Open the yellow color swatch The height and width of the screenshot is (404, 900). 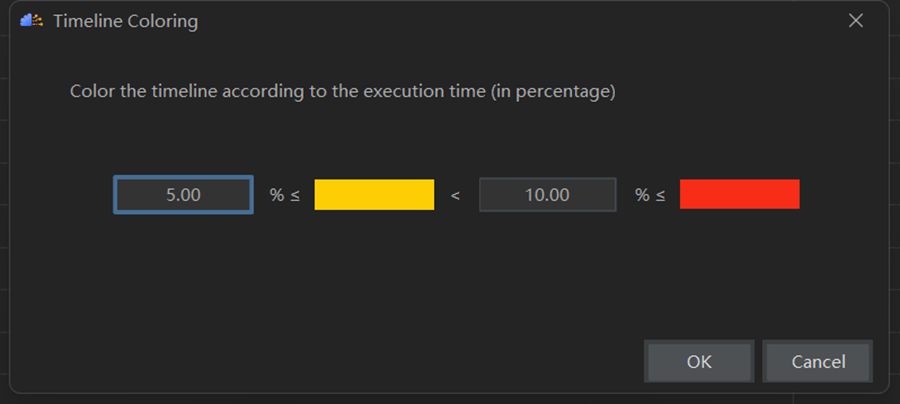click(374, 195)
